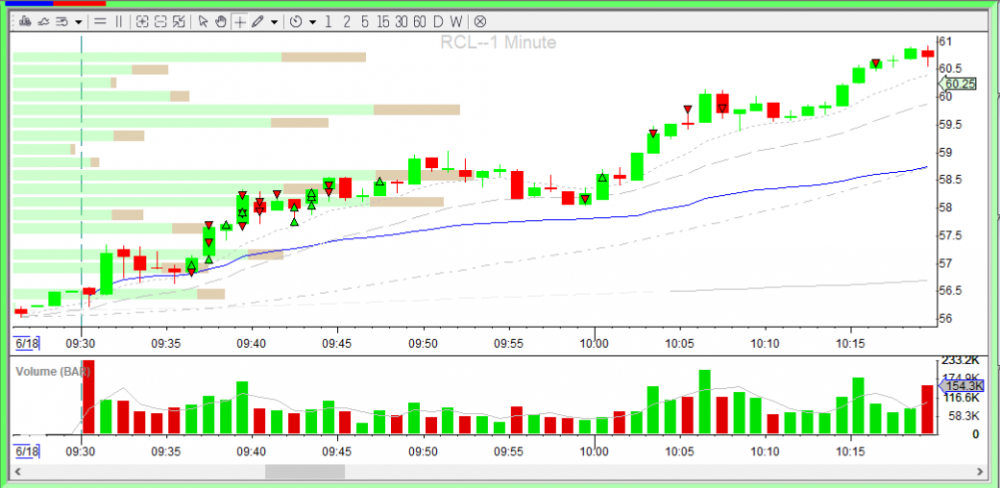Click the fit-to-window zoom icon
Screen dimensions: 1000x488
[178, 21]
